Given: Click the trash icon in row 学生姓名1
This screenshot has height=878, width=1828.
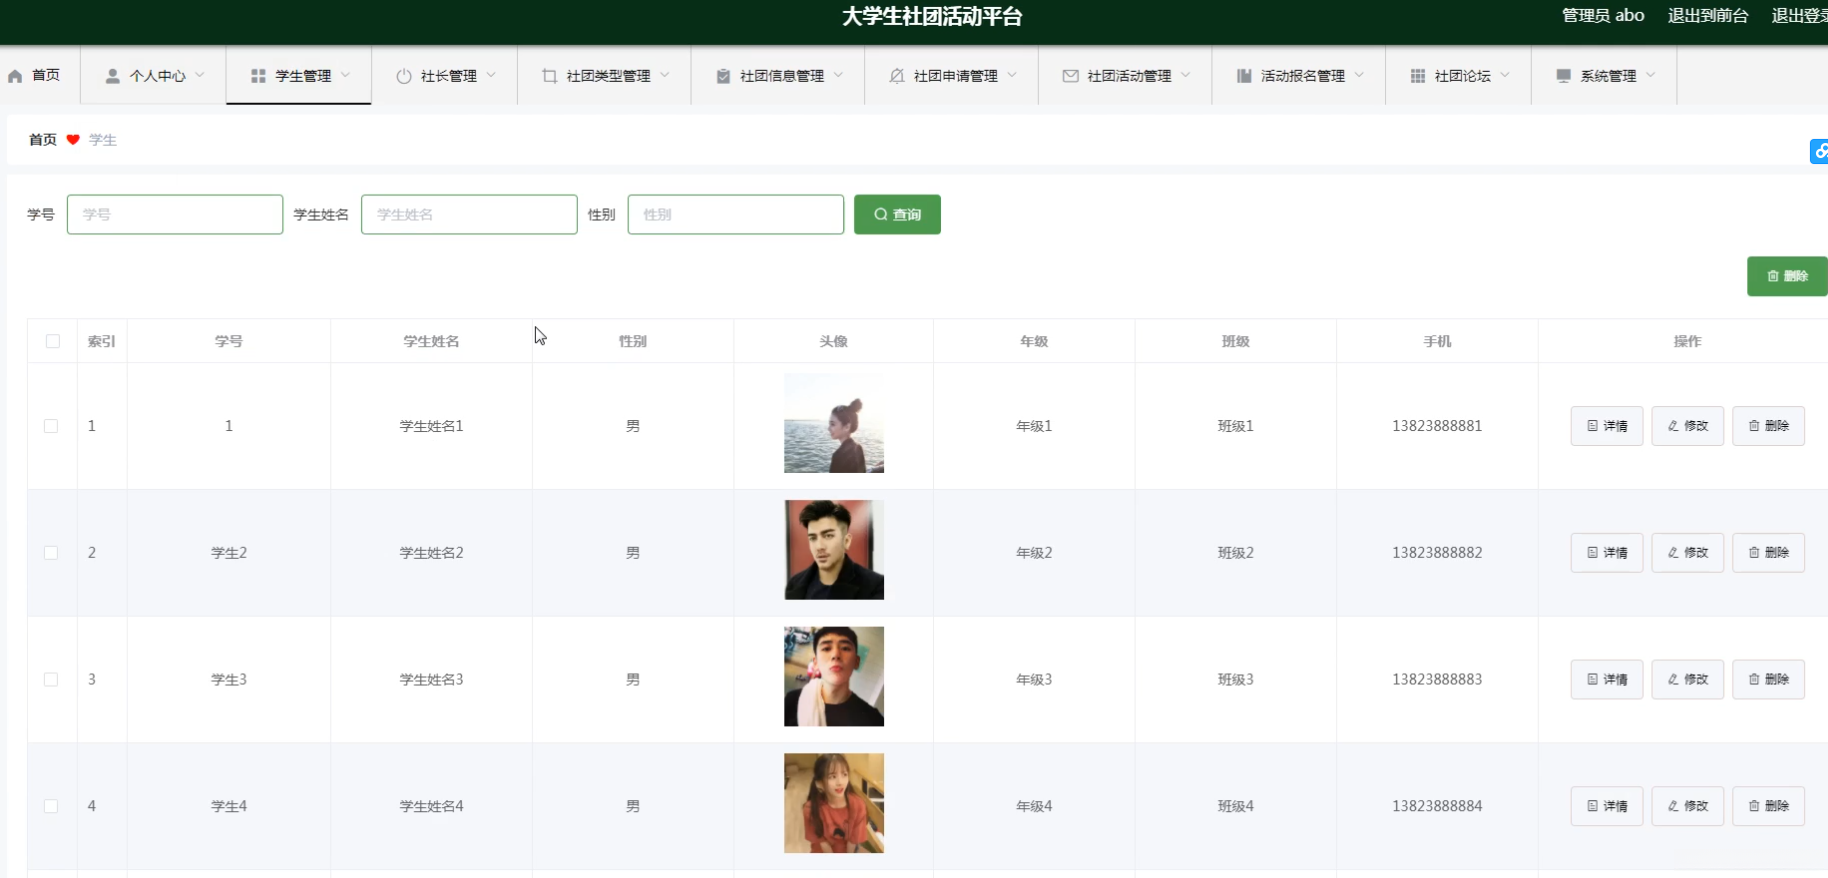Looking at the screenshot, I should [x=1754, y=426].
